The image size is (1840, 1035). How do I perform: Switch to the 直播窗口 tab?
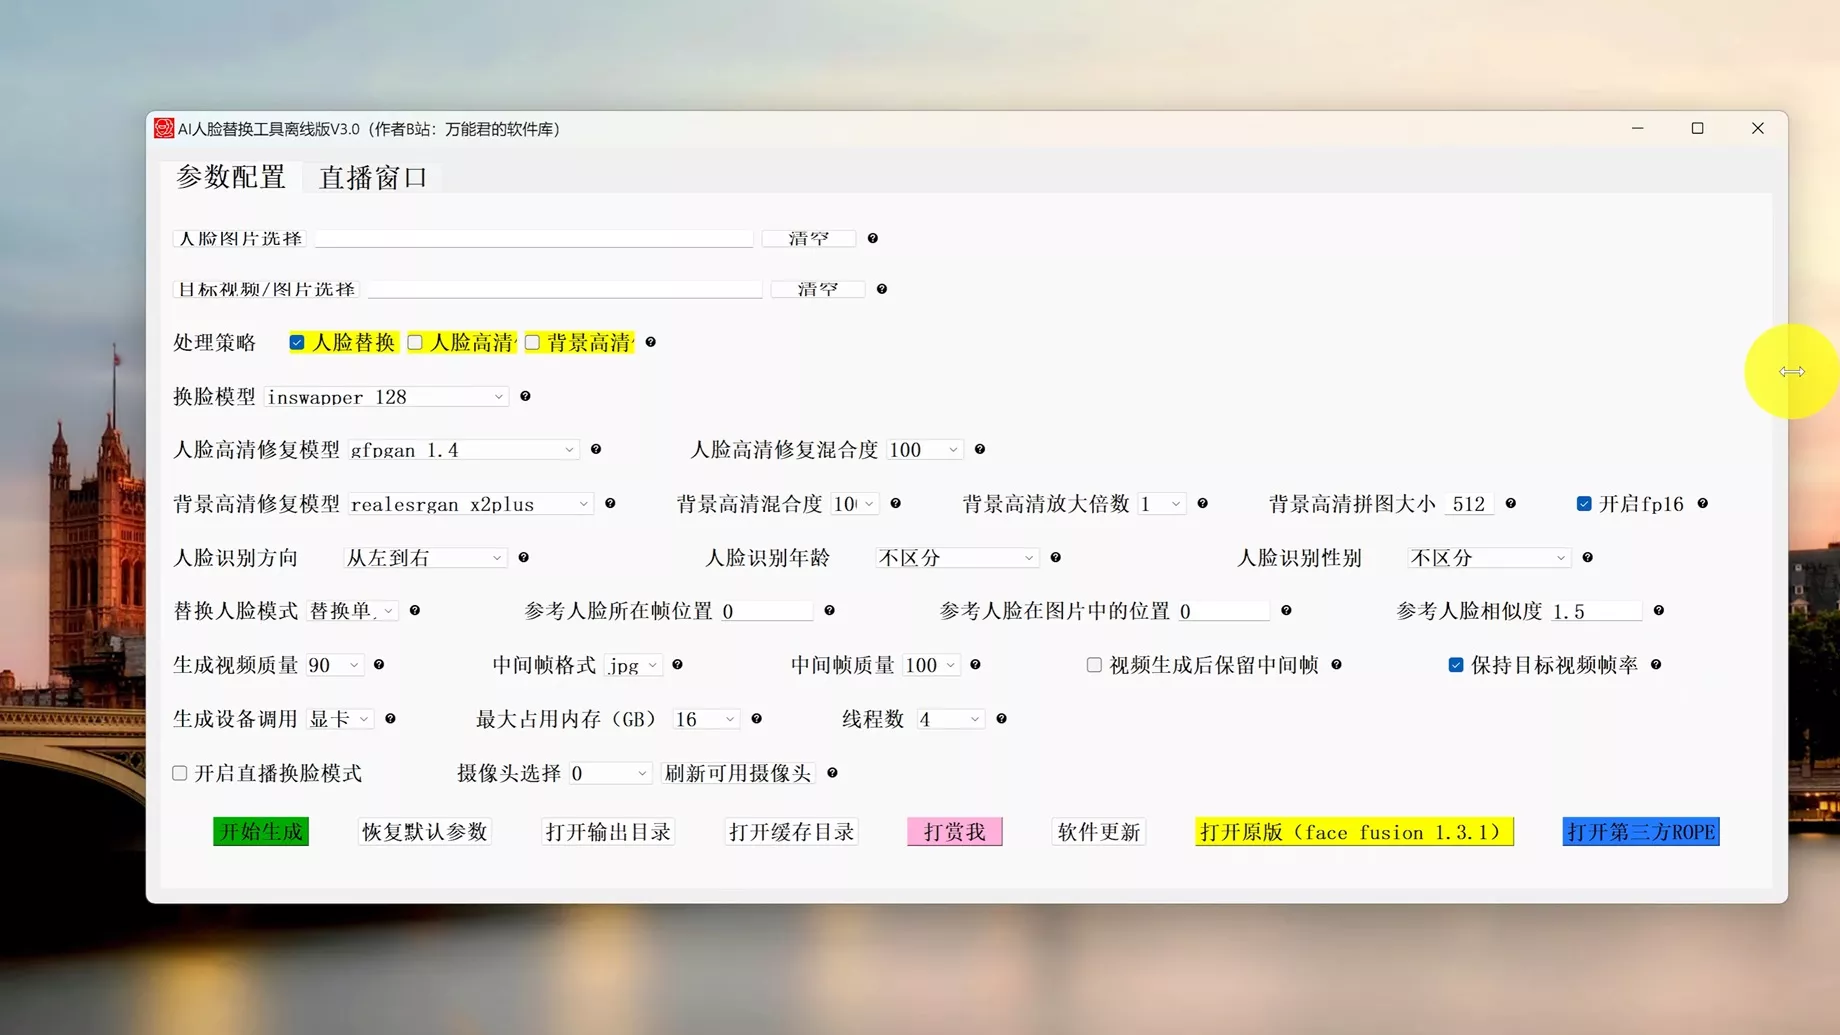373,176
